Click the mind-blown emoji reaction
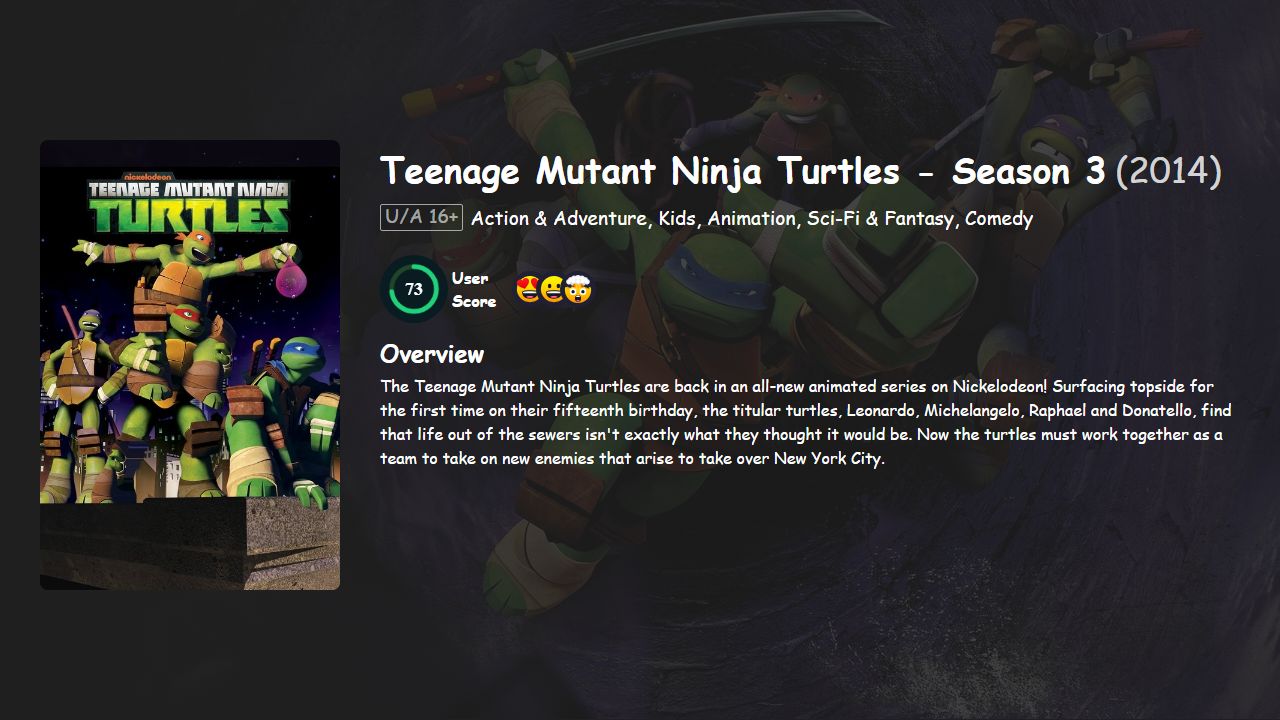This screenshot has width=1280, height=720. (578, 289)
